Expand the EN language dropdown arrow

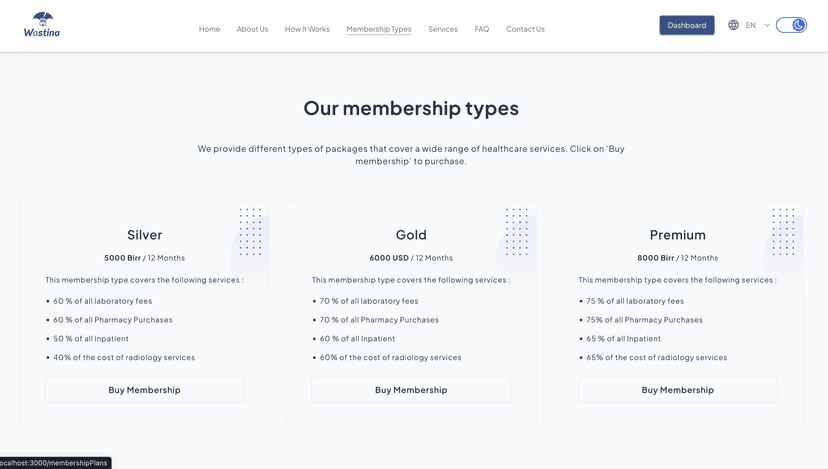pos(767,25)
